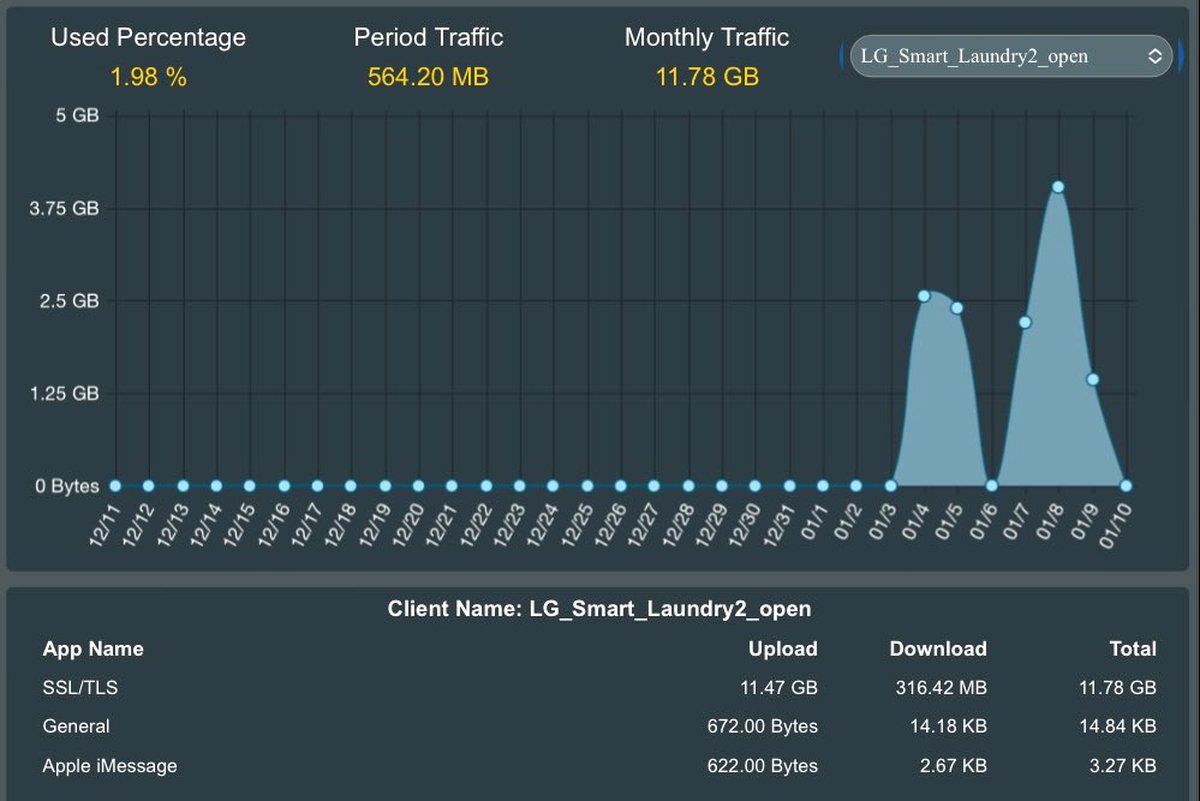The width and height of the screenshot is (1200, 801).
Task: Click the Total column header
Action: pos(1132,649)
